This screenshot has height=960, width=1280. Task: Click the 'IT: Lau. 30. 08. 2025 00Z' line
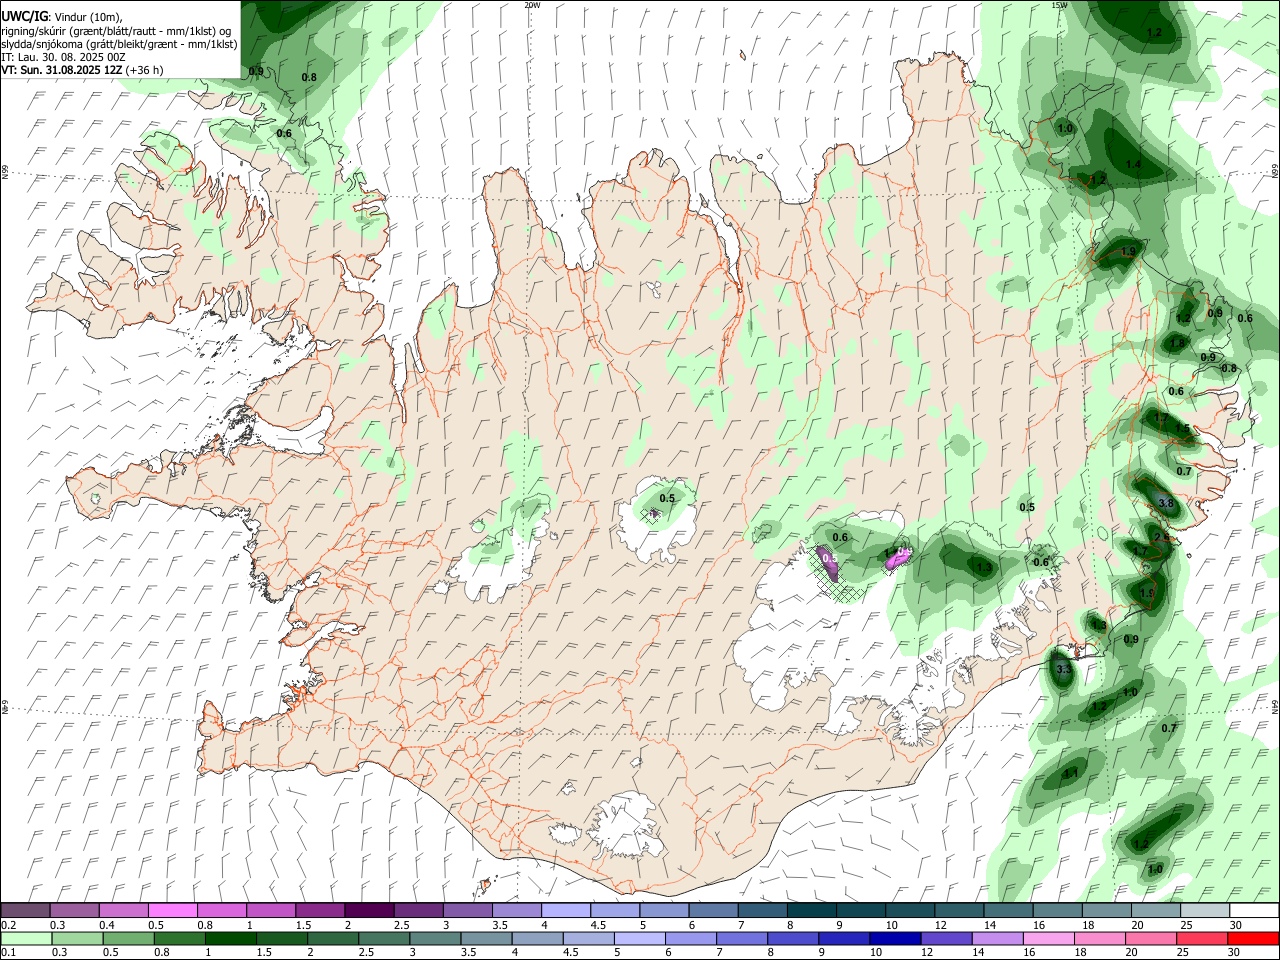(63, 57)
